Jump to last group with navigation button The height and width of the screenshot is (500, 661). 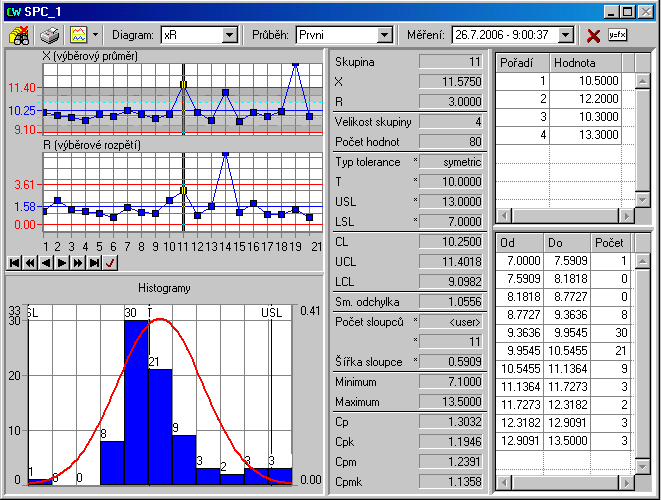(x=95, y=263)
